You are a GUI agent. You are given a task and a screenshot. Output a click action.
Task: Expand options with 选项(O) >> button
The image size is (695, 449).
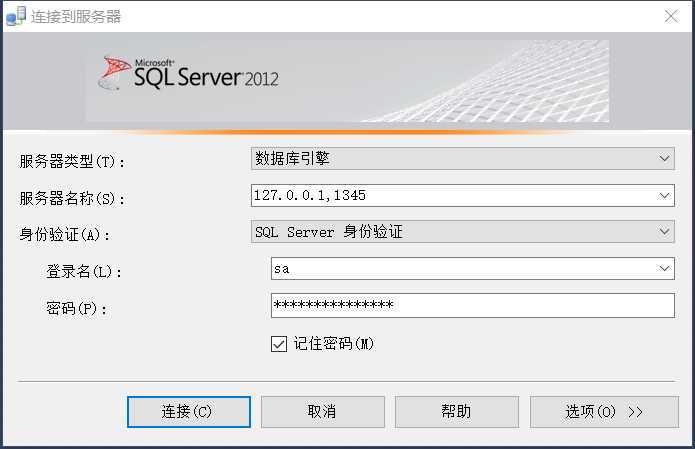(604, 412)
